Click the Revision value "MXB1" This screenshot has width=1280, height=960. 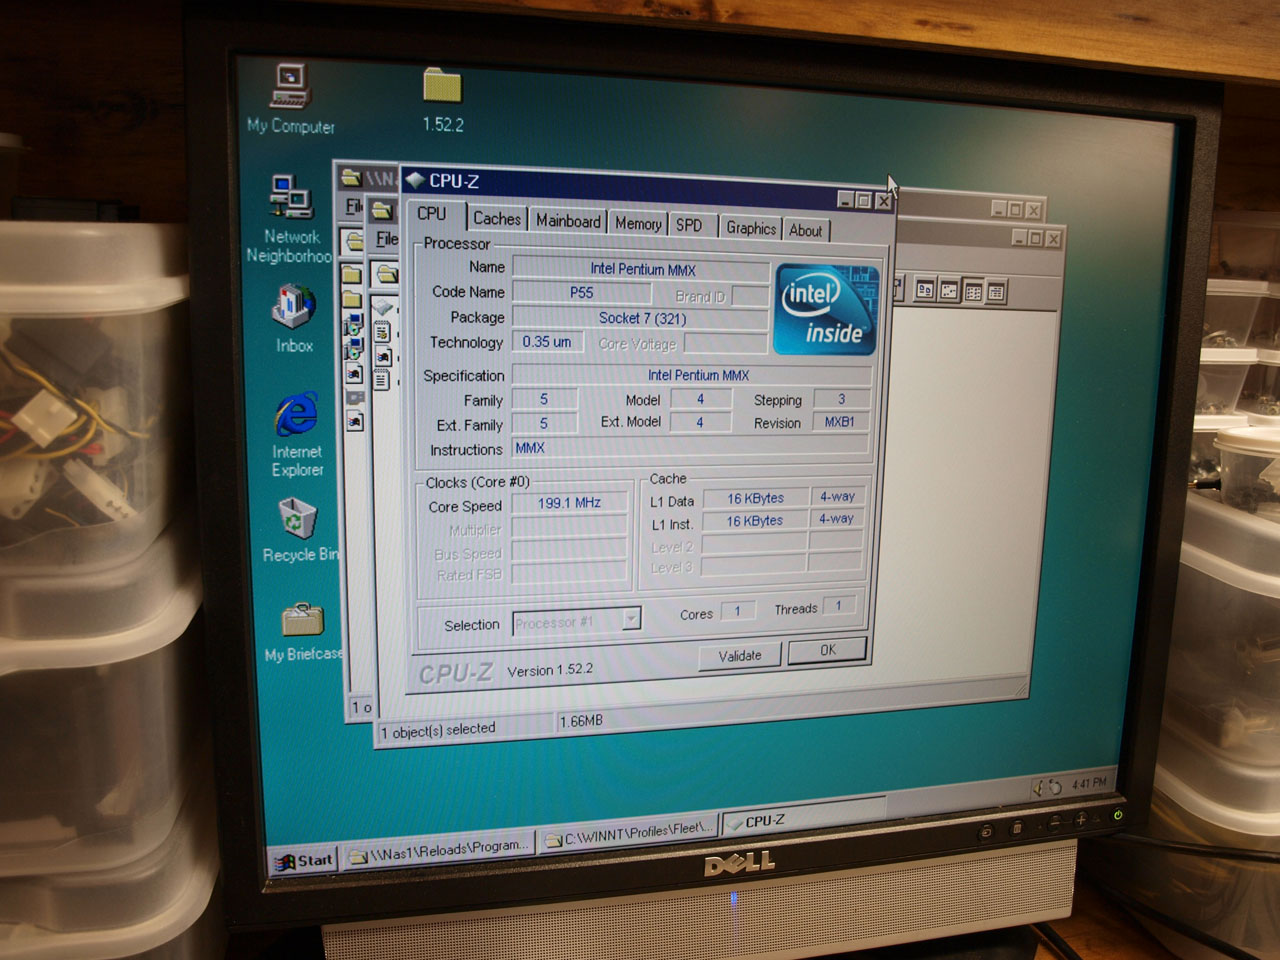point(840,422)
